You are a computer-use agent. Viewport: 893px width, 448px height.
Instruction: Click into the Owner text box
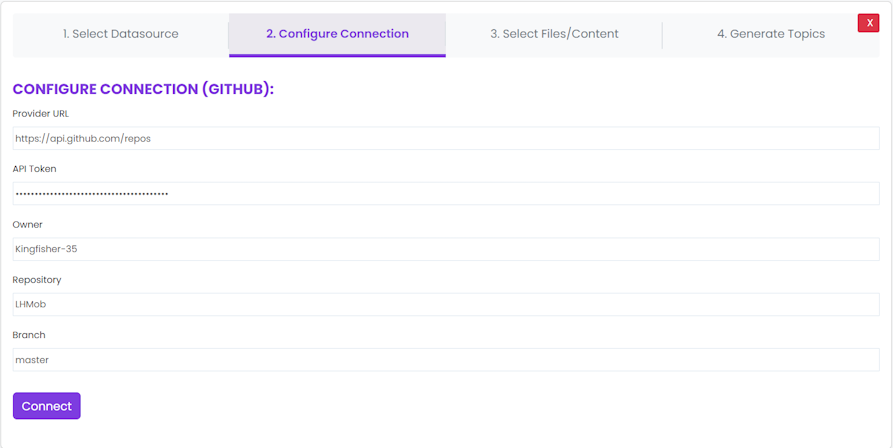click(445, 249)
